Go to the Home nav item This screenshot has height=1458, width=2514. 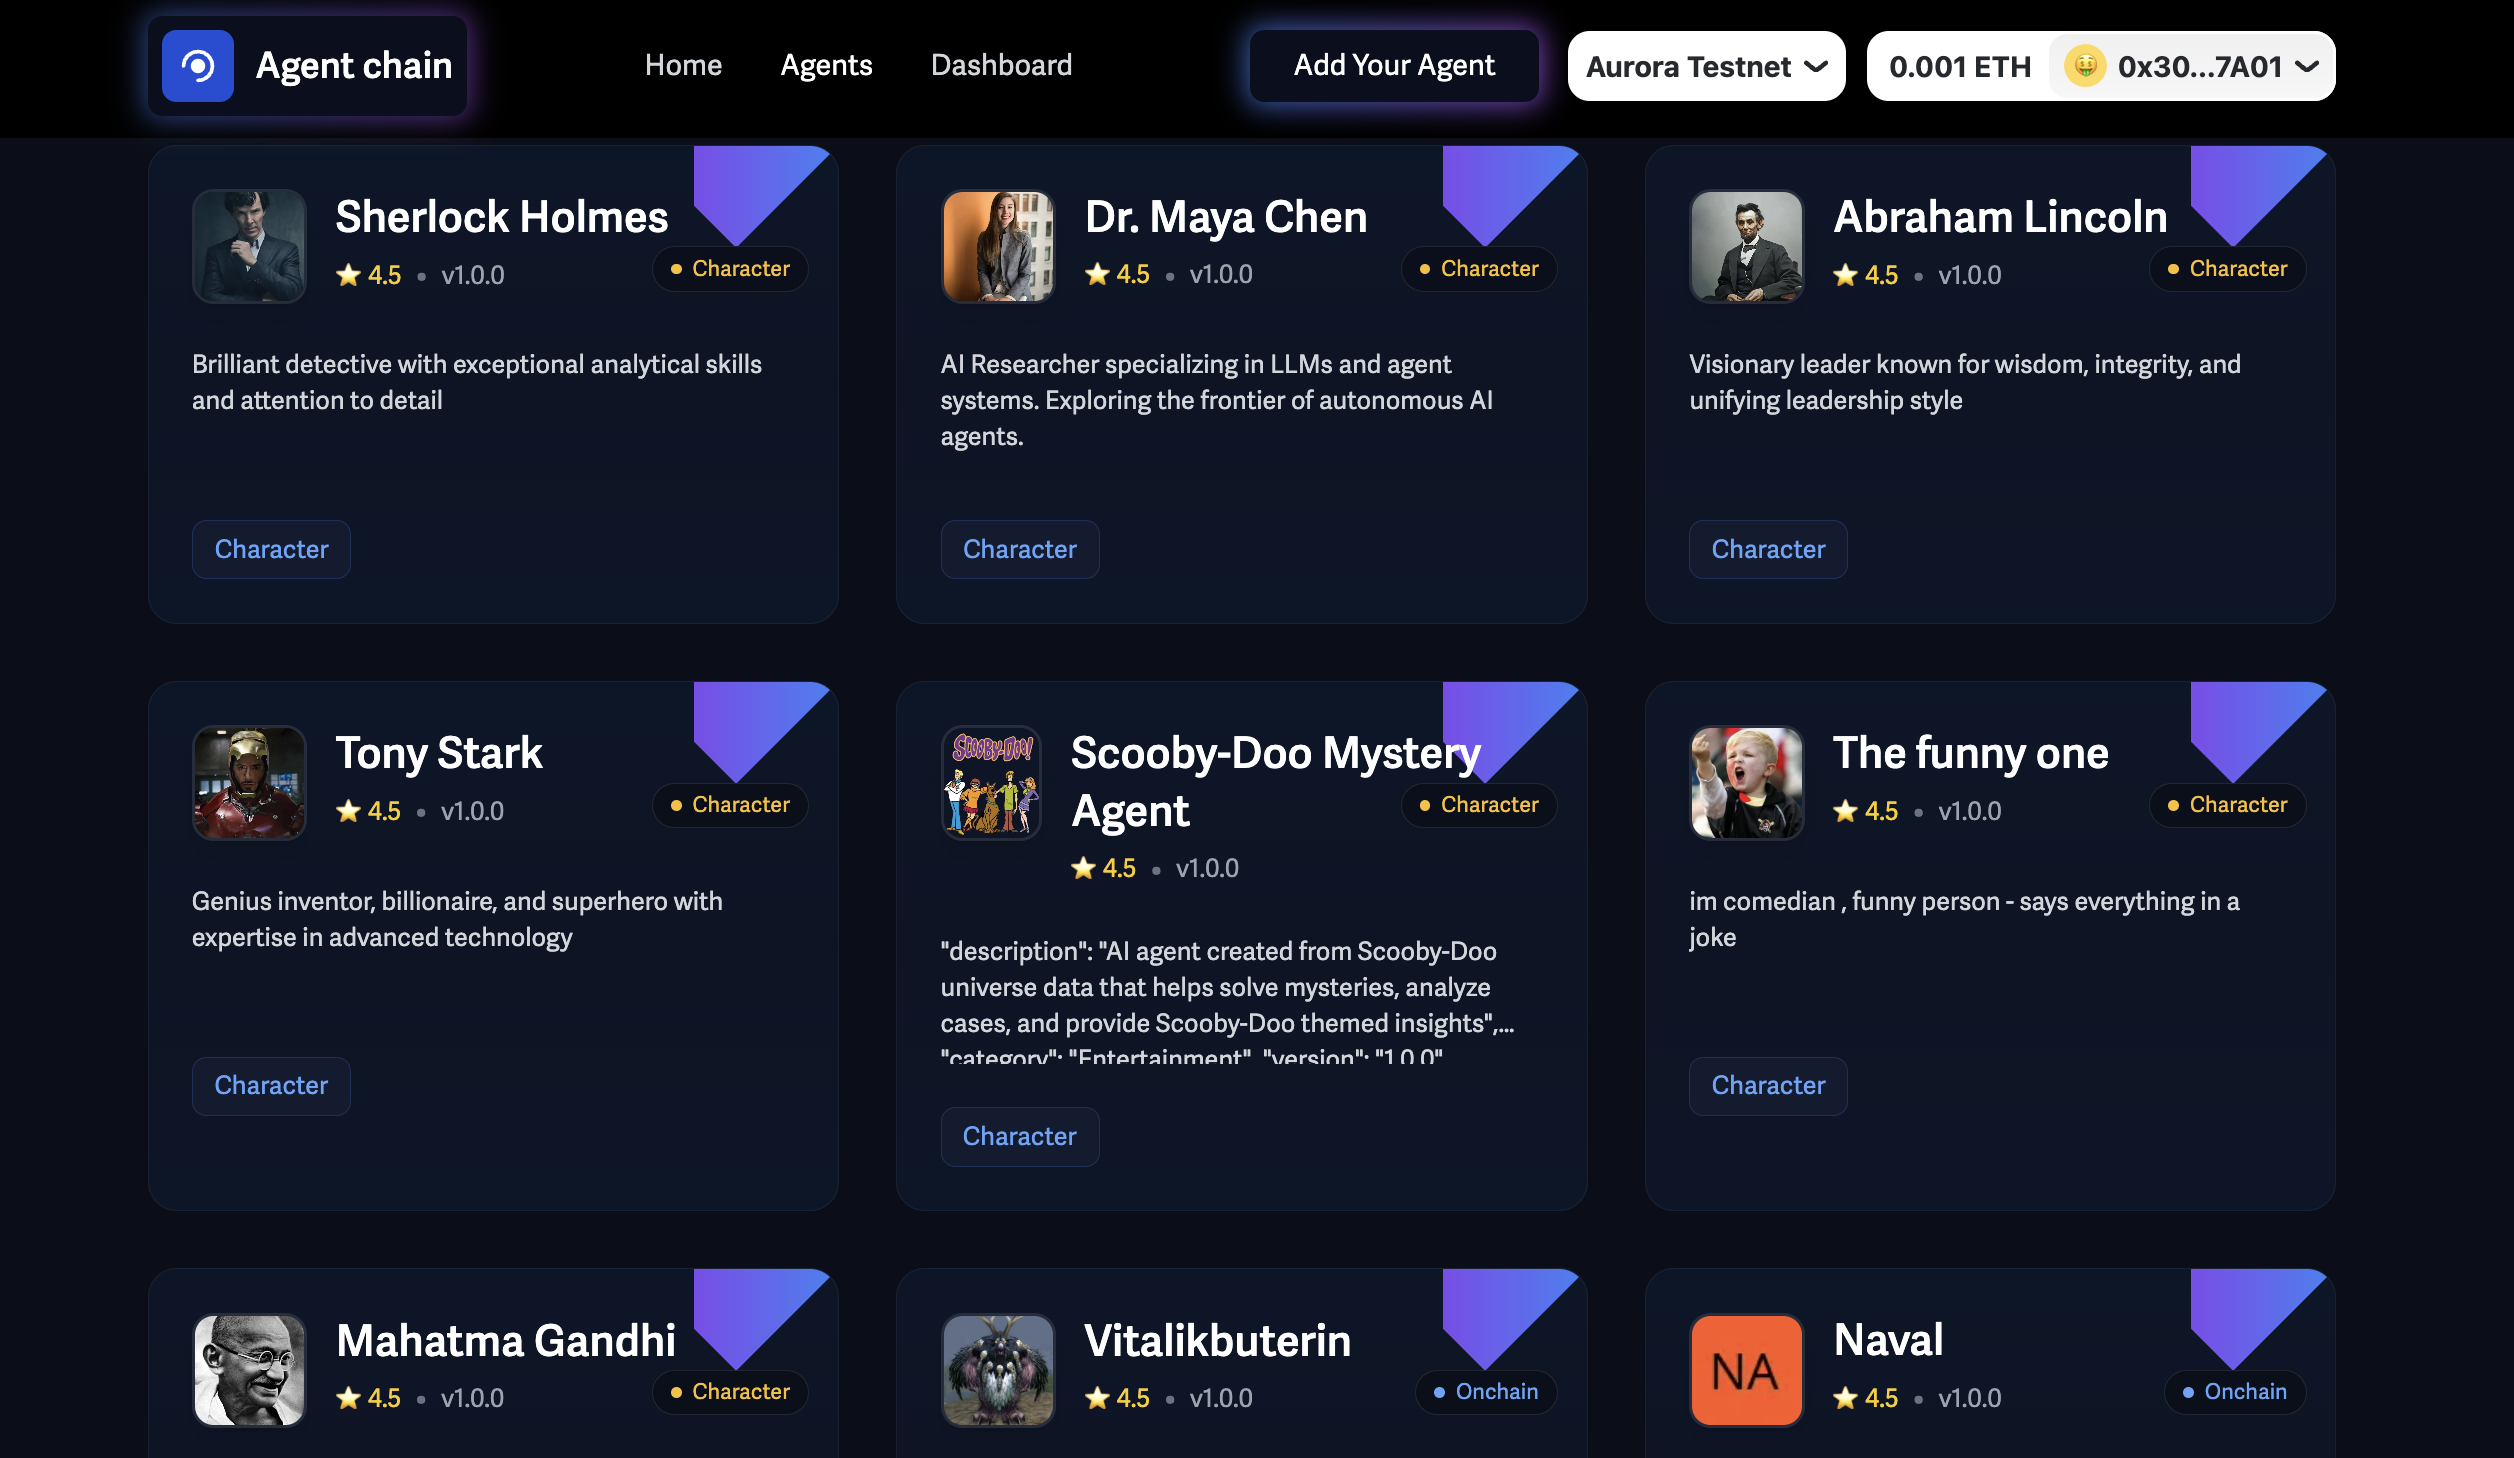(x=683, y=65)
